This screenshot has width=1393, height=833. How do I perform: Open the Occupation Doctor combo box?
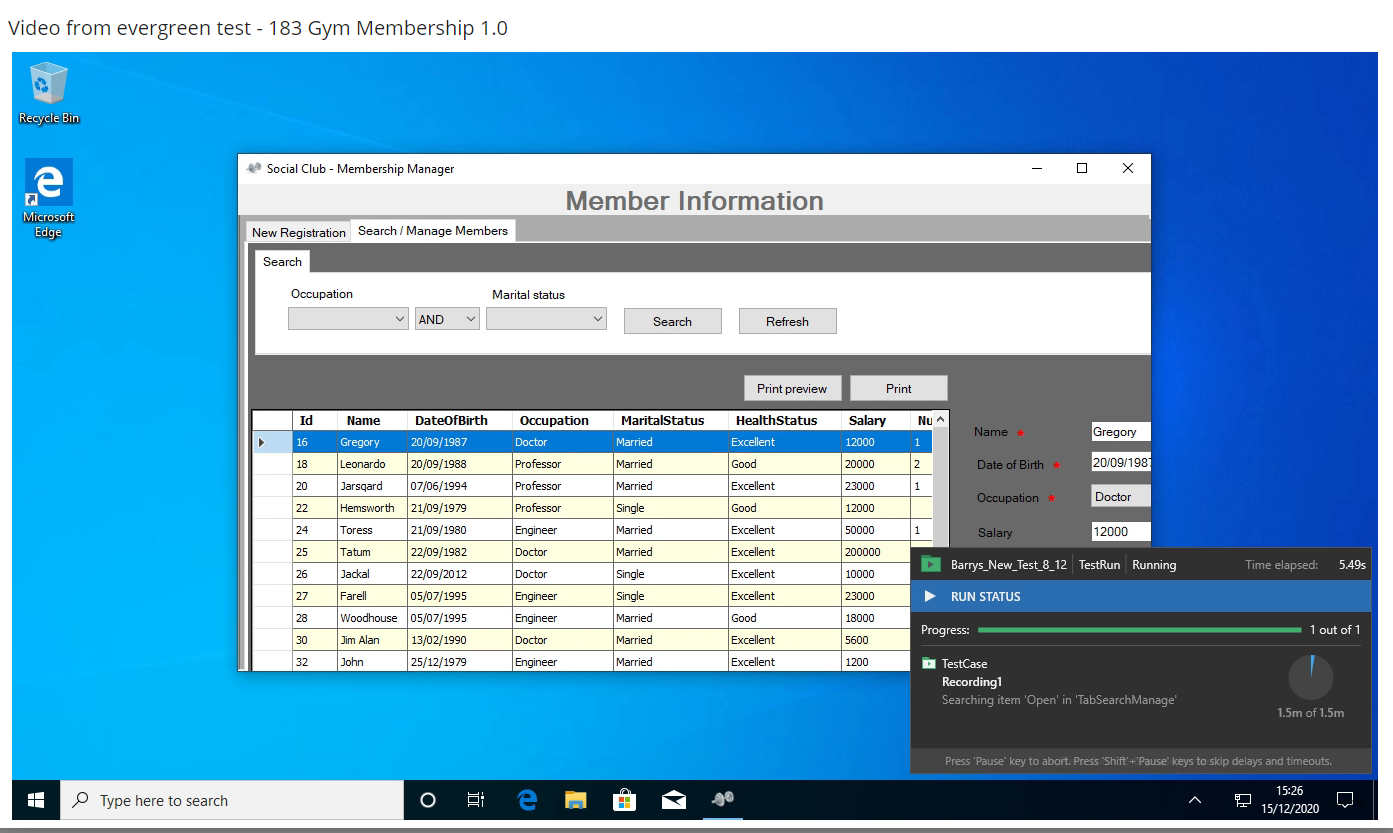1121,497
